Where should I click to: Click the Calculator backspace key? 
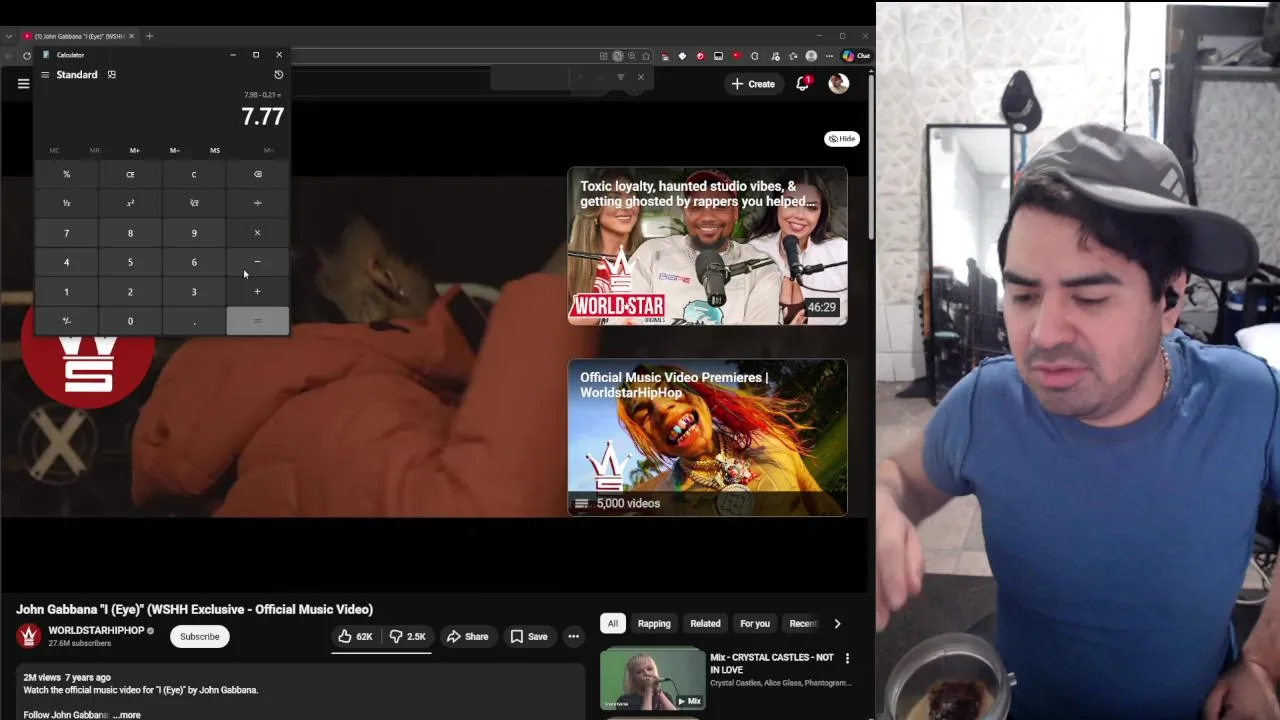[x=257, y=174]
